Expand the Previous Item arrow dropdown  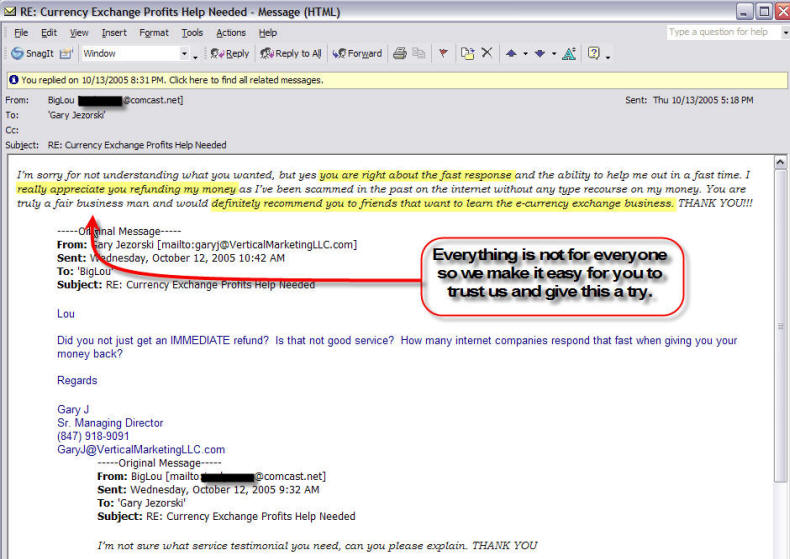click(524, 54)
